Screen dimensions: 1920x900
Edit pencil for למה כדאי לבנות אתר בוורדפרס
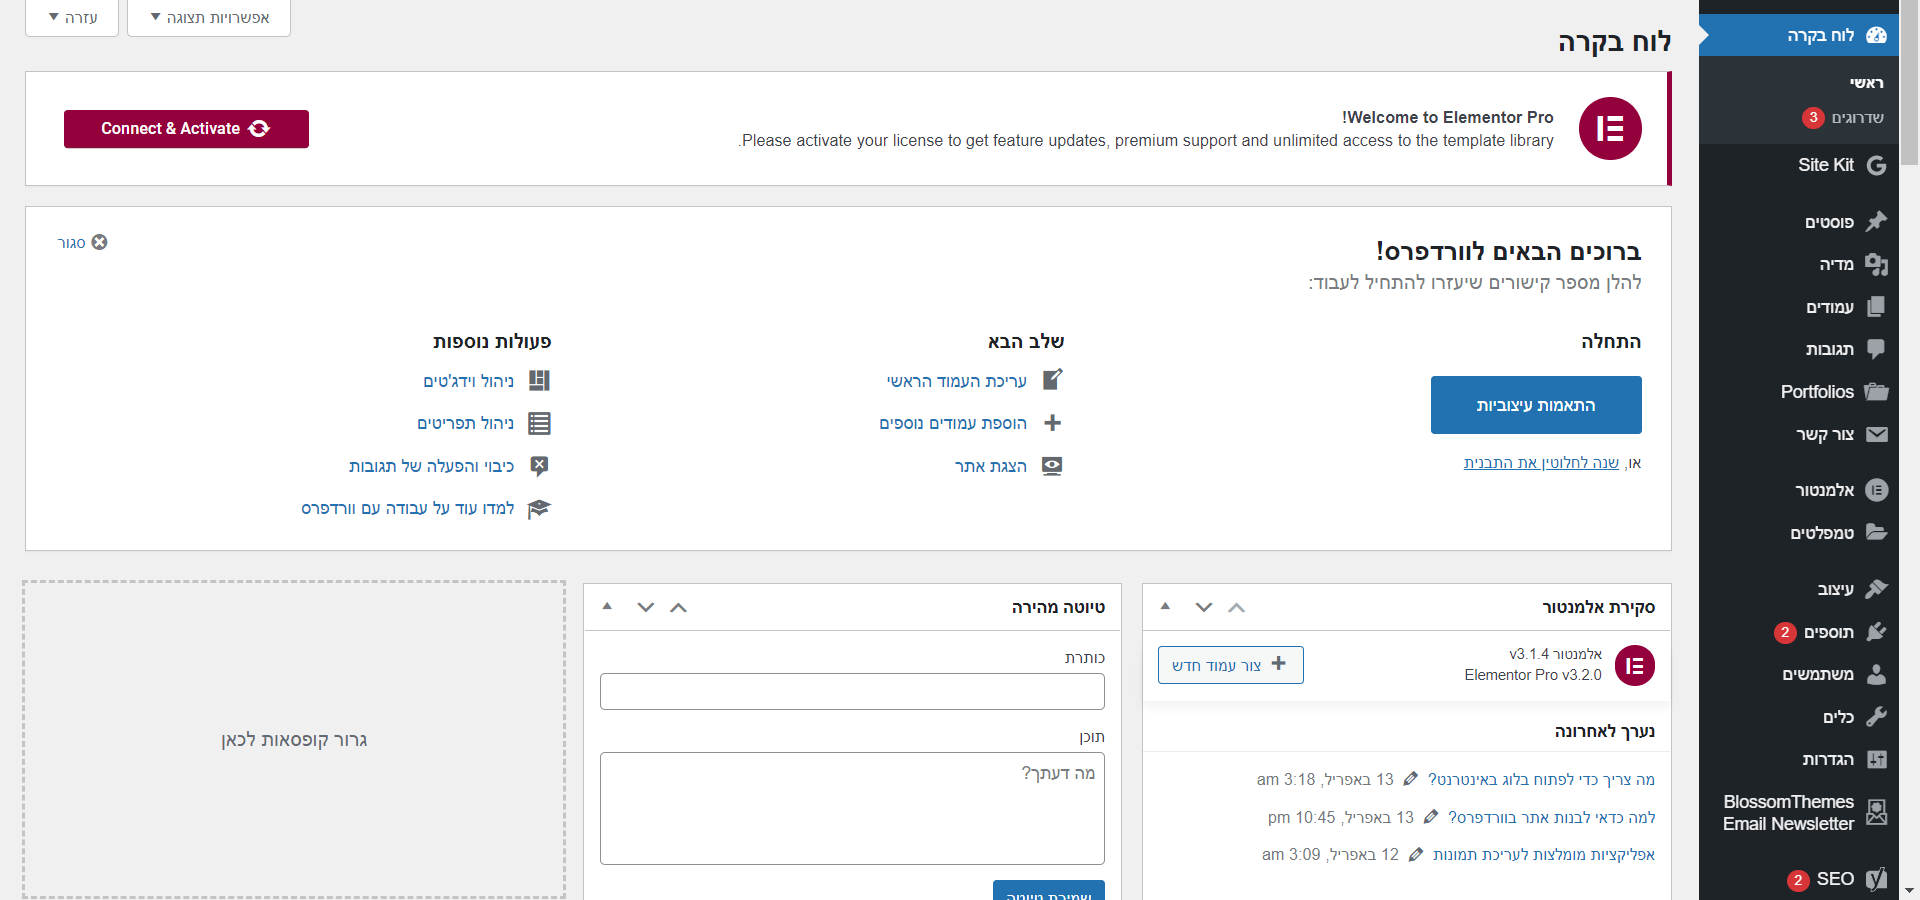pos(1431,817)
